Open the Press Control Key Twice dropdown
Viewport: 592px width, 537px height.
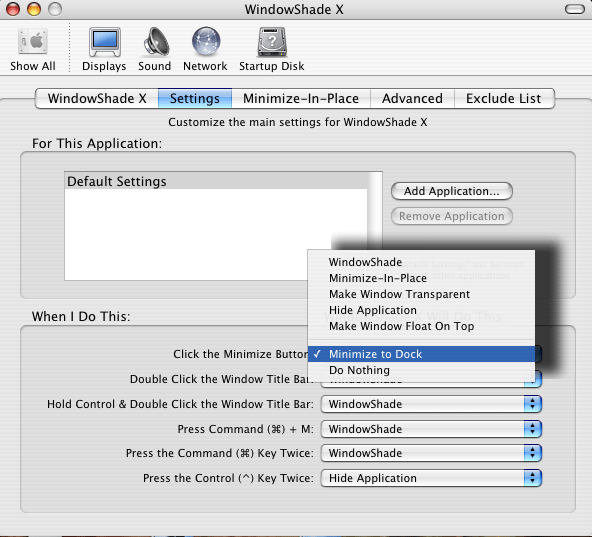tap(431, 478)
